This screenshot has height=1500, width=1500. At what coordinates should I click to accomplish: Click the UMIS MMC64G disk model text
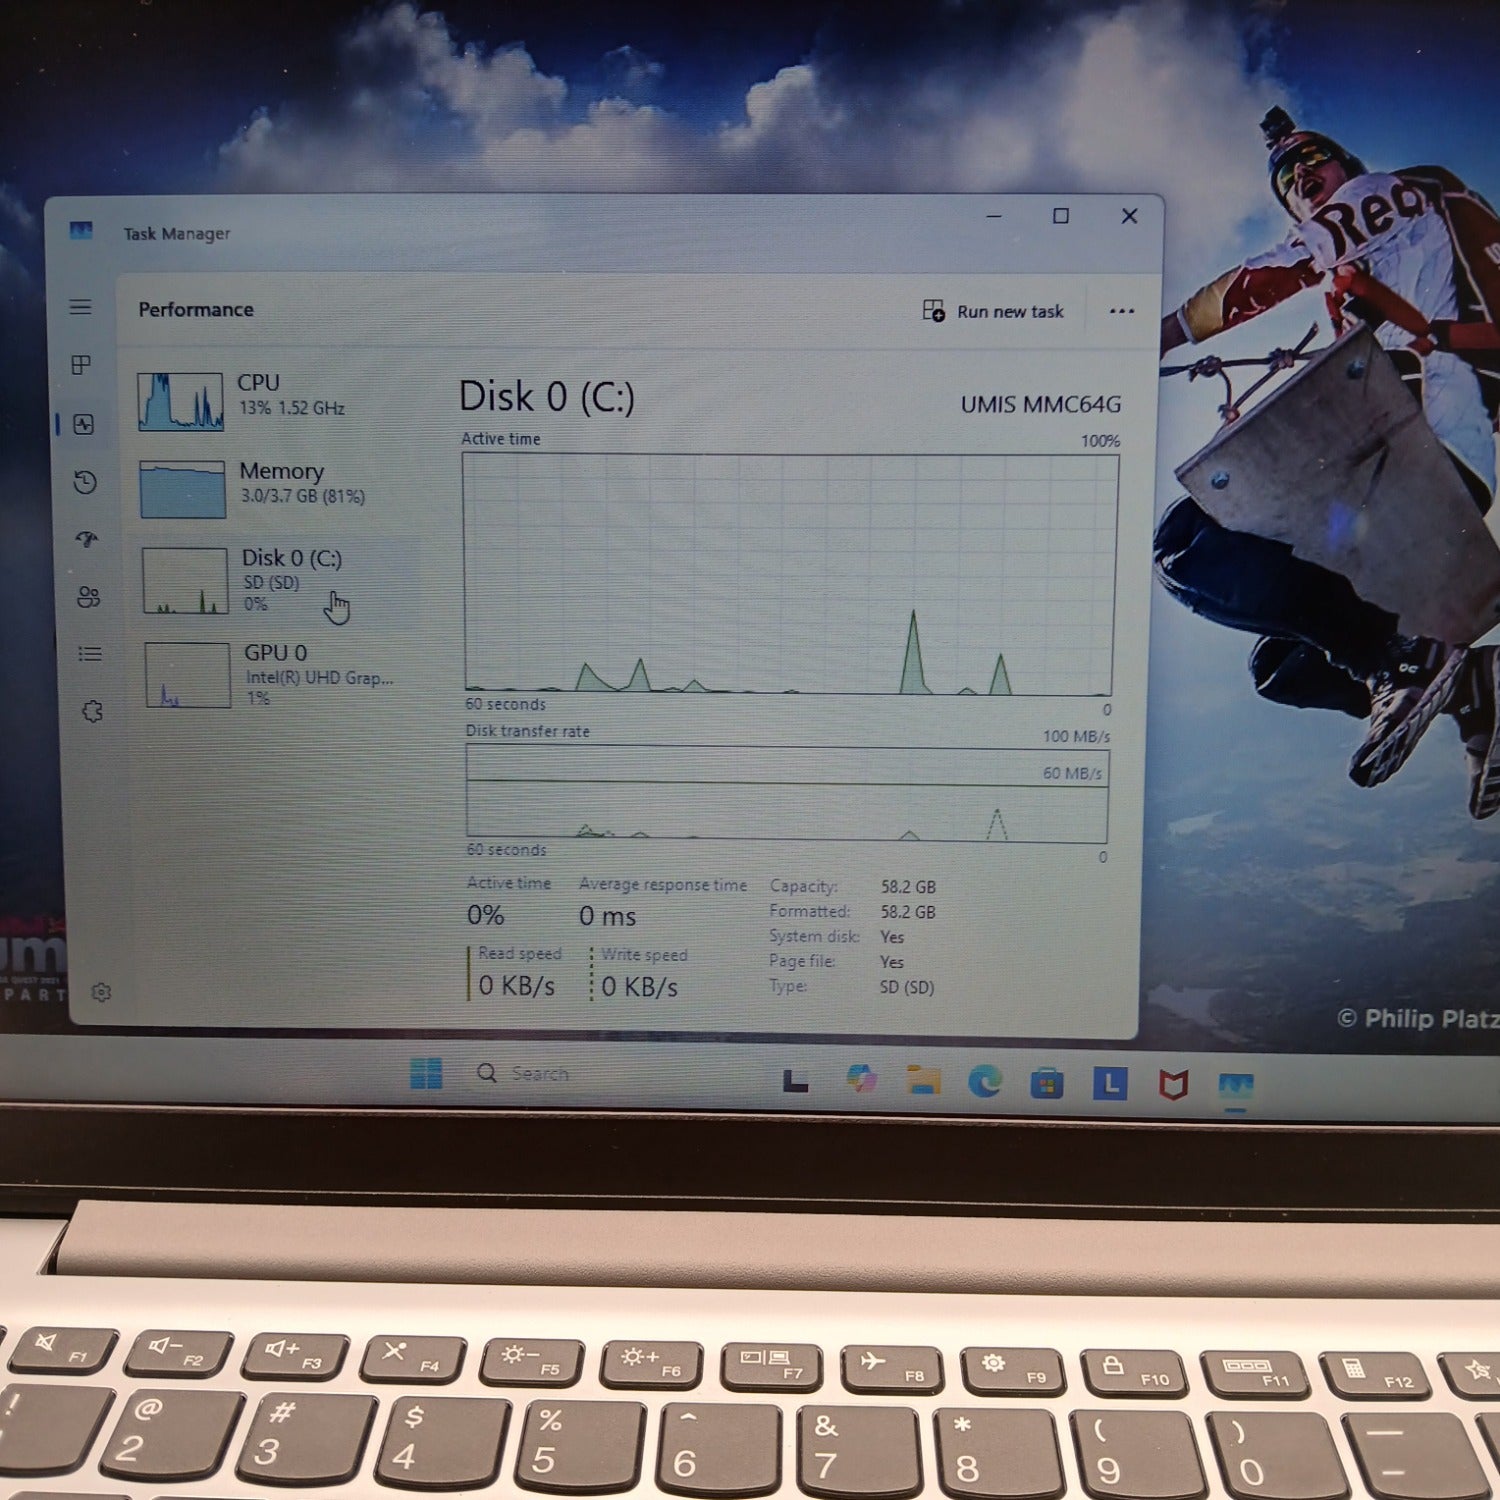point(1040,404)
